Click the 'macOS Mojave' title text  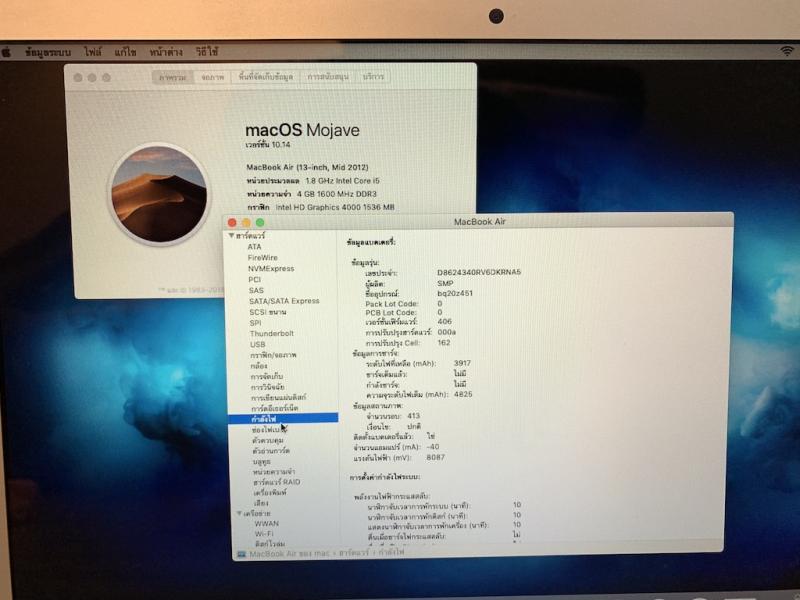pyautogui.click(x=302, y=130)
